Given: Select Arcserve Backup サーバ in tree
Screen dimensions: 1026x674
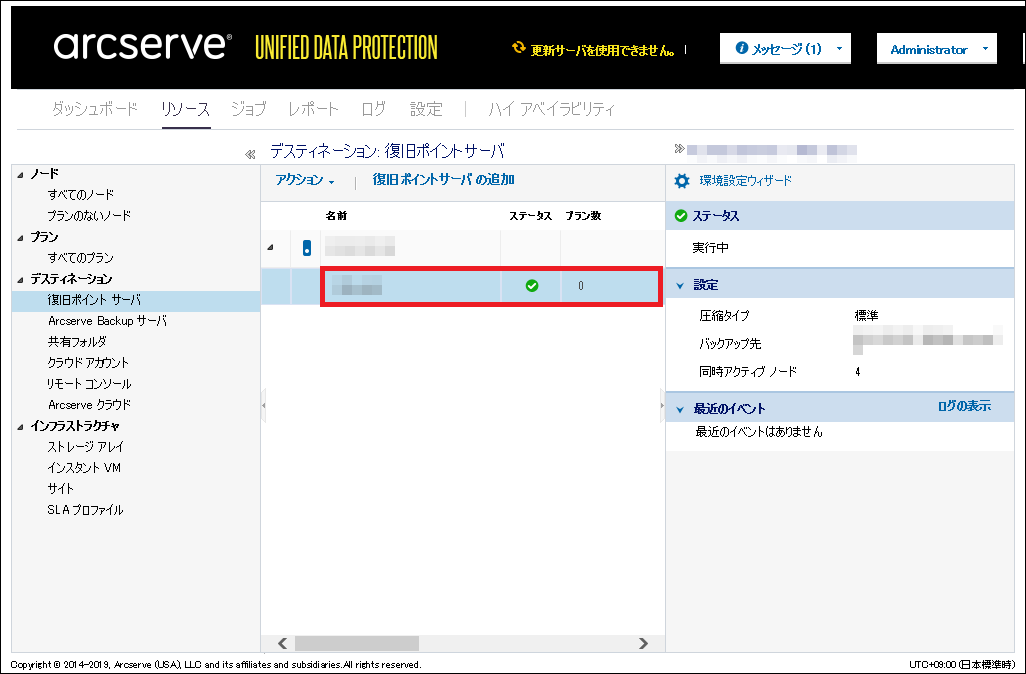Looking at the screenshot, I should pos(107,321).
